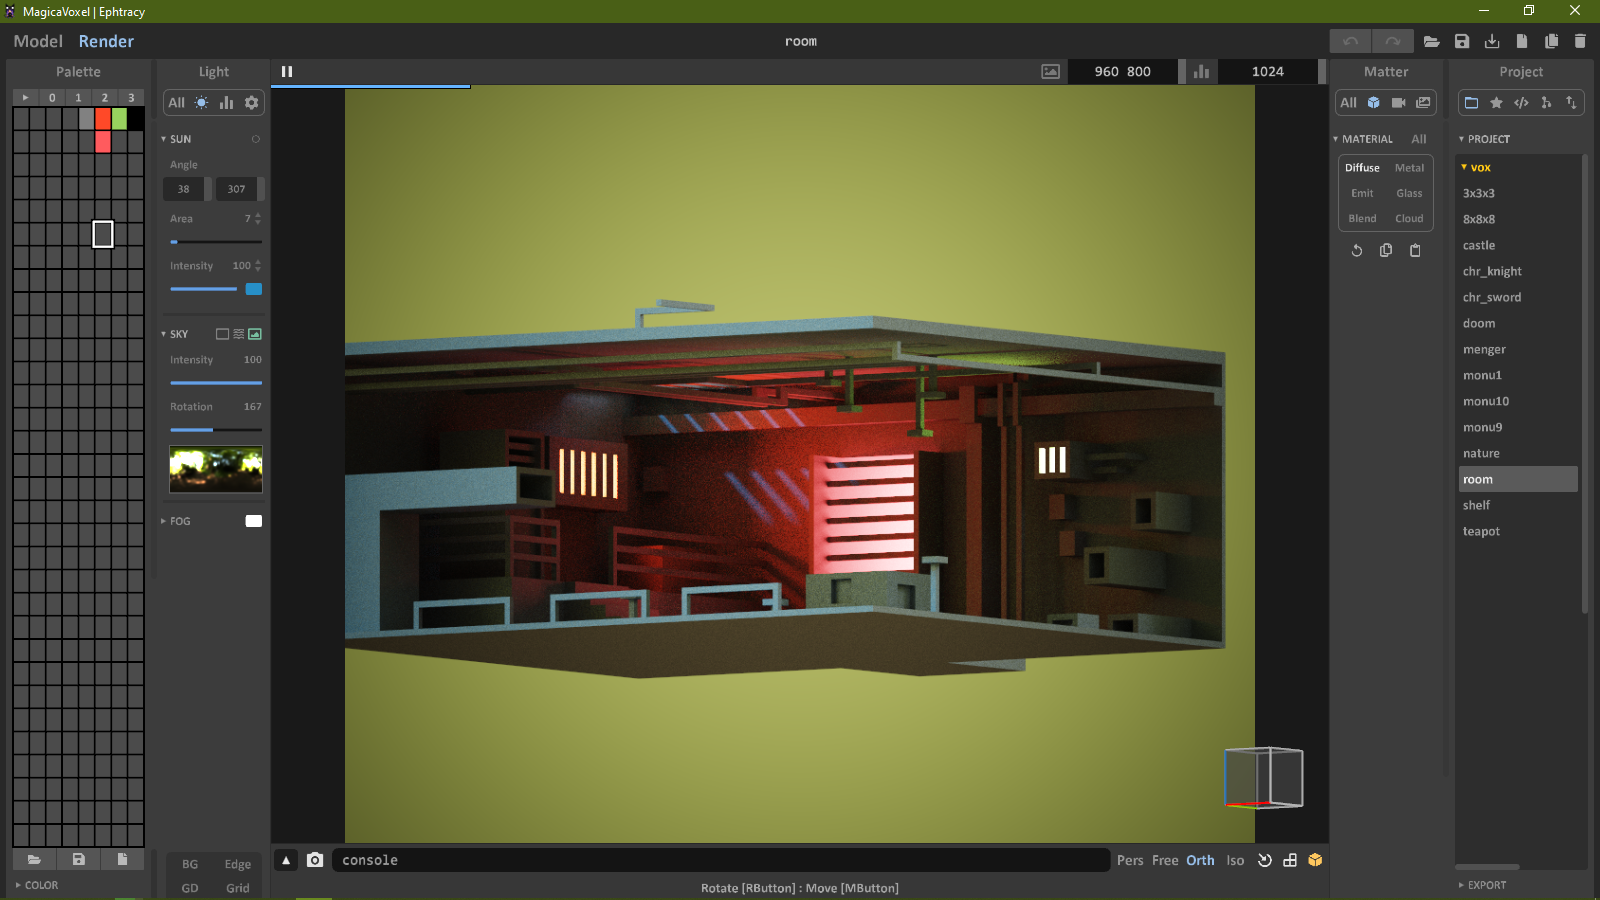
Task: Pause the render with the pause icon
Action: click(x=287, y=71)
